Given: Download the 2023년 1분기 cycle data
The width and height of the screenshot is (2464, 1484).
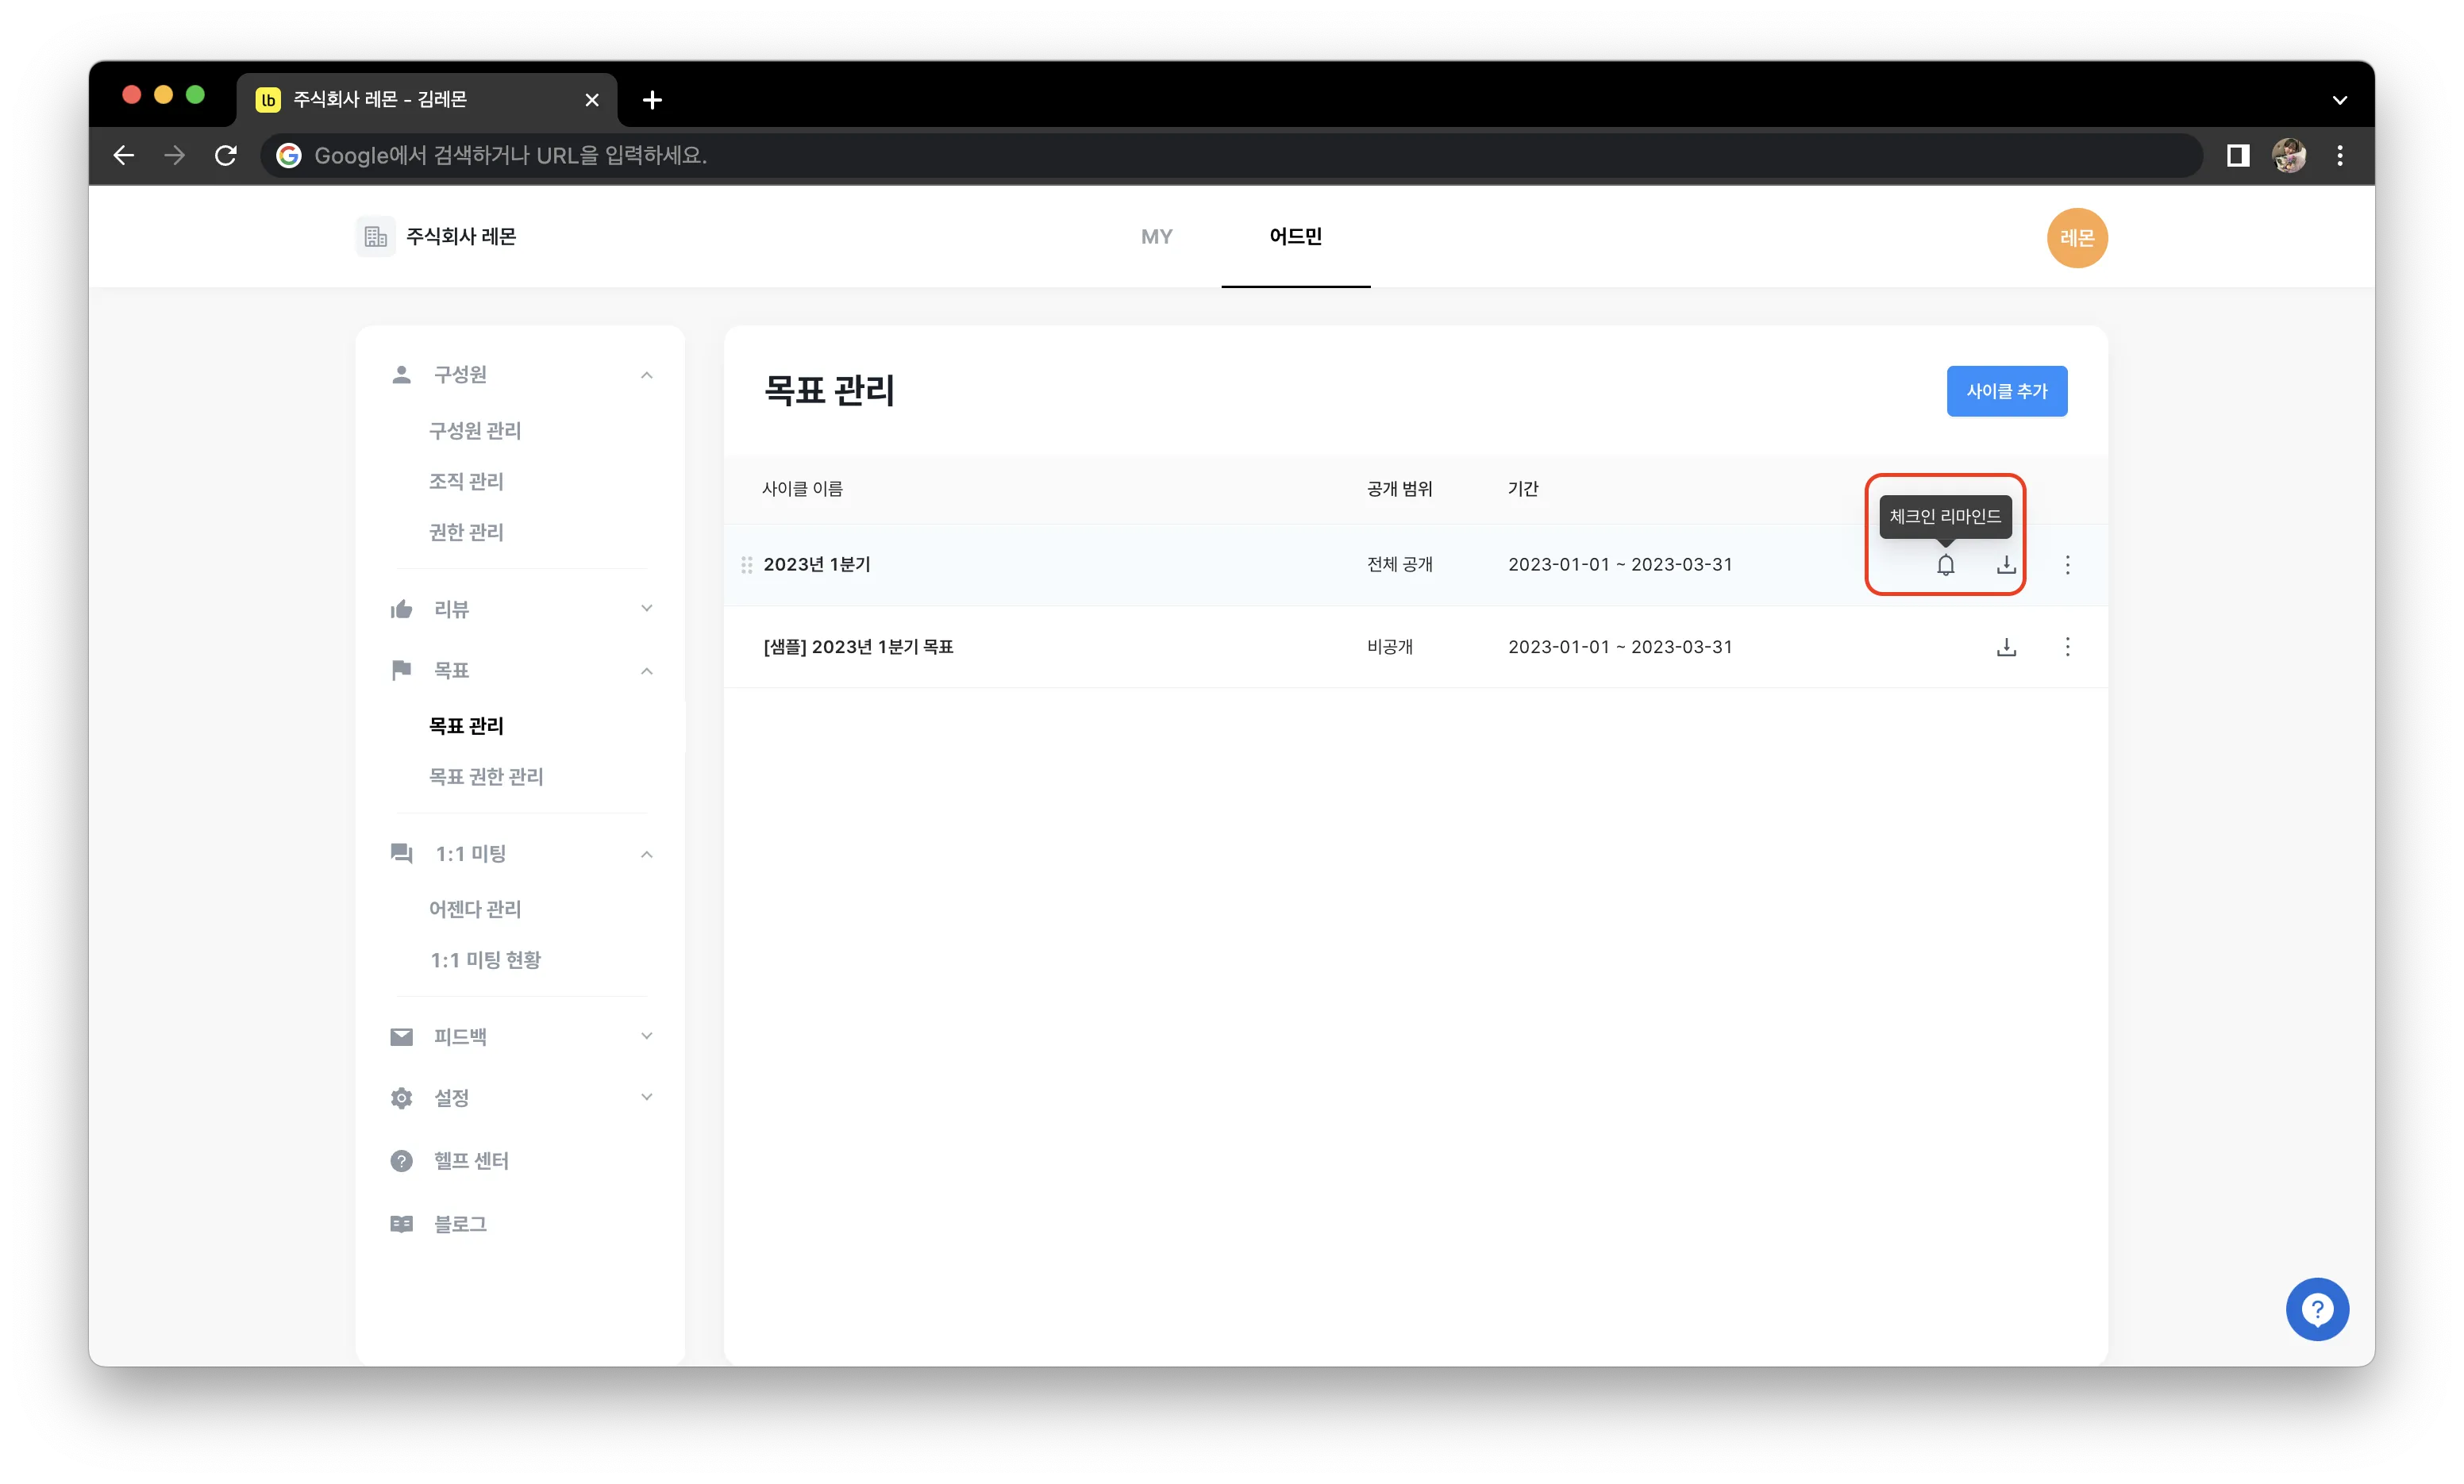Looking at the screenshot, I should [x=2006, y=565].
